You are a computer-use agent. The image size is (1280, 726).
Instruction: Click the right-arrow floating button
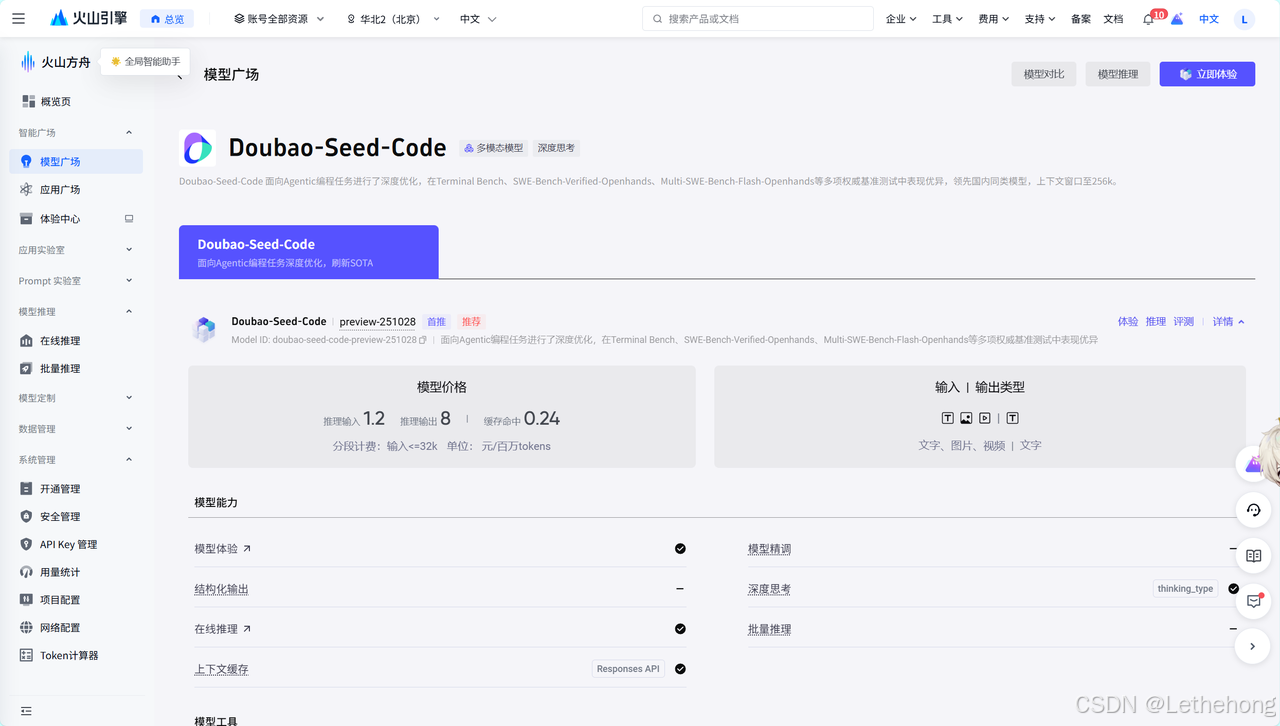click(x=1253, y=646)
